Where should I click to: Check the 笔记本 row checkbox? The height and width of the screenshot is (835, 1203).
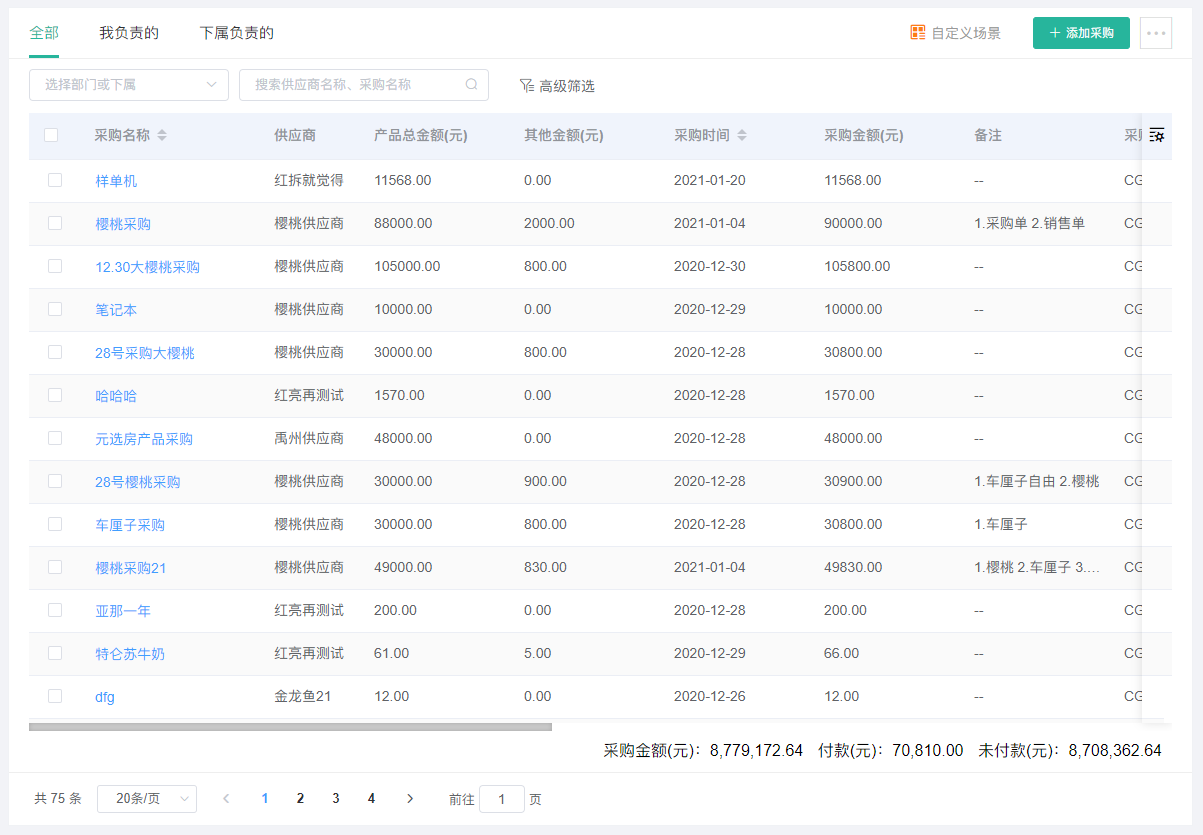point(55,309)
